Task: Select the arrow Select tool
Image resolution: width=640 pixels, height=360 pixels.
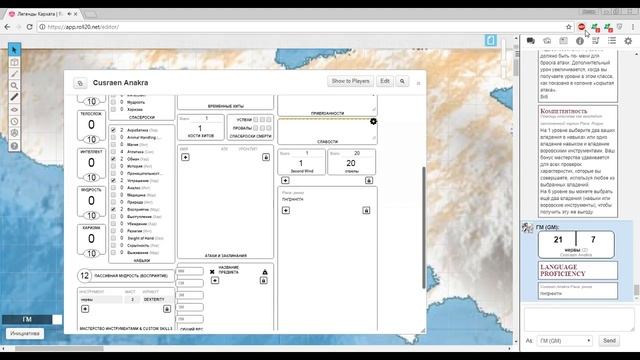Action: [14, 50]
